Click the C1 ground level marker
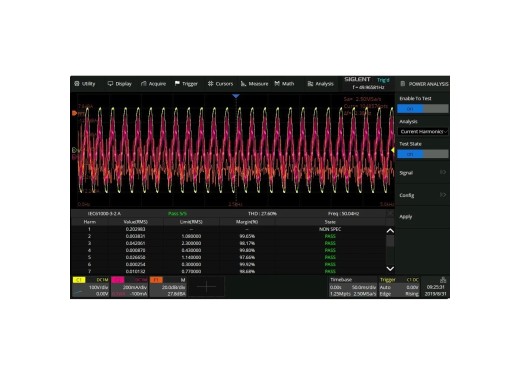The image size is (520, 380). pos(75,150)
